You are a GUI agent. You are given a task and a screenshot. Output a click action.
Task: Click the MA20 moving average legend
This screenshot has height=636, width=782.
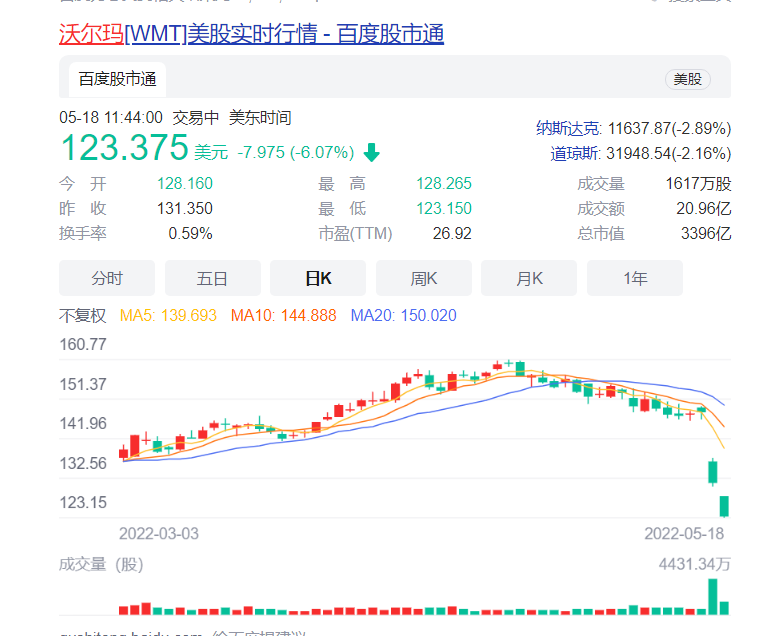[403, 315]
